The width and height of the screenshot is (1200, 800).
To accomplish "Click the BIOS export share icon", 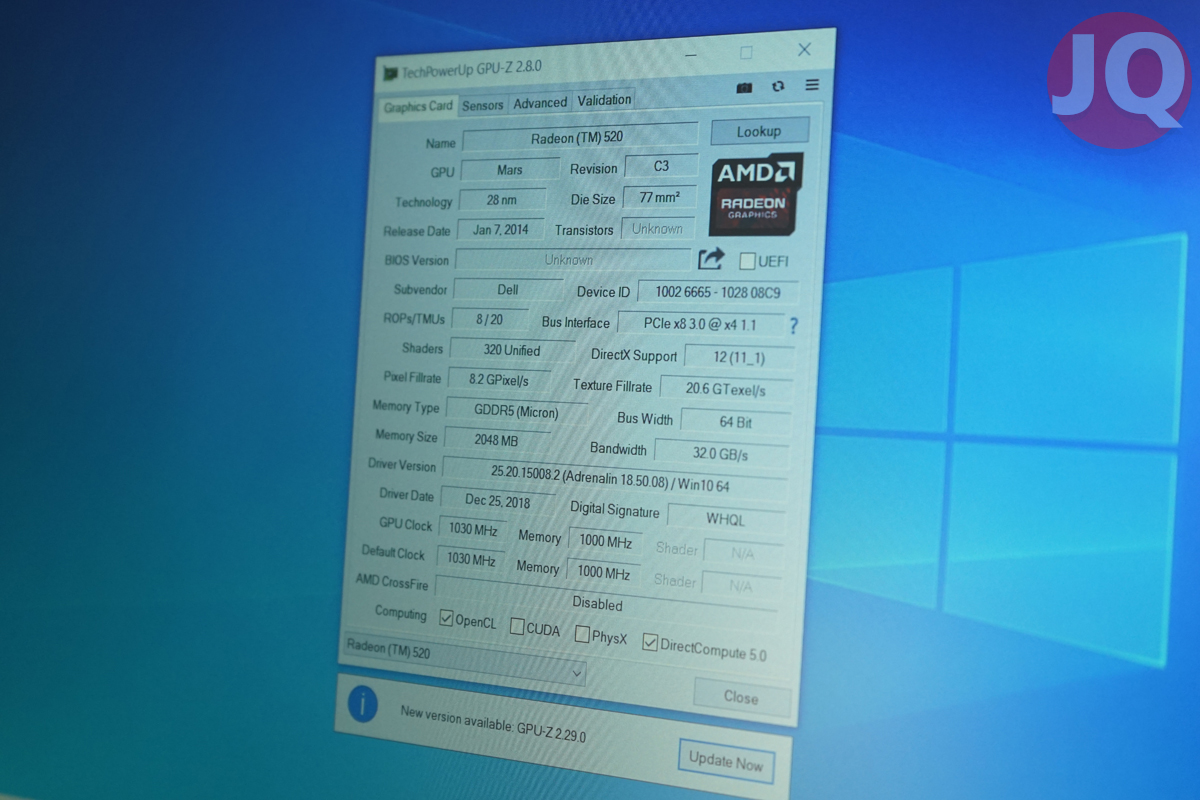I will [710, 259].
